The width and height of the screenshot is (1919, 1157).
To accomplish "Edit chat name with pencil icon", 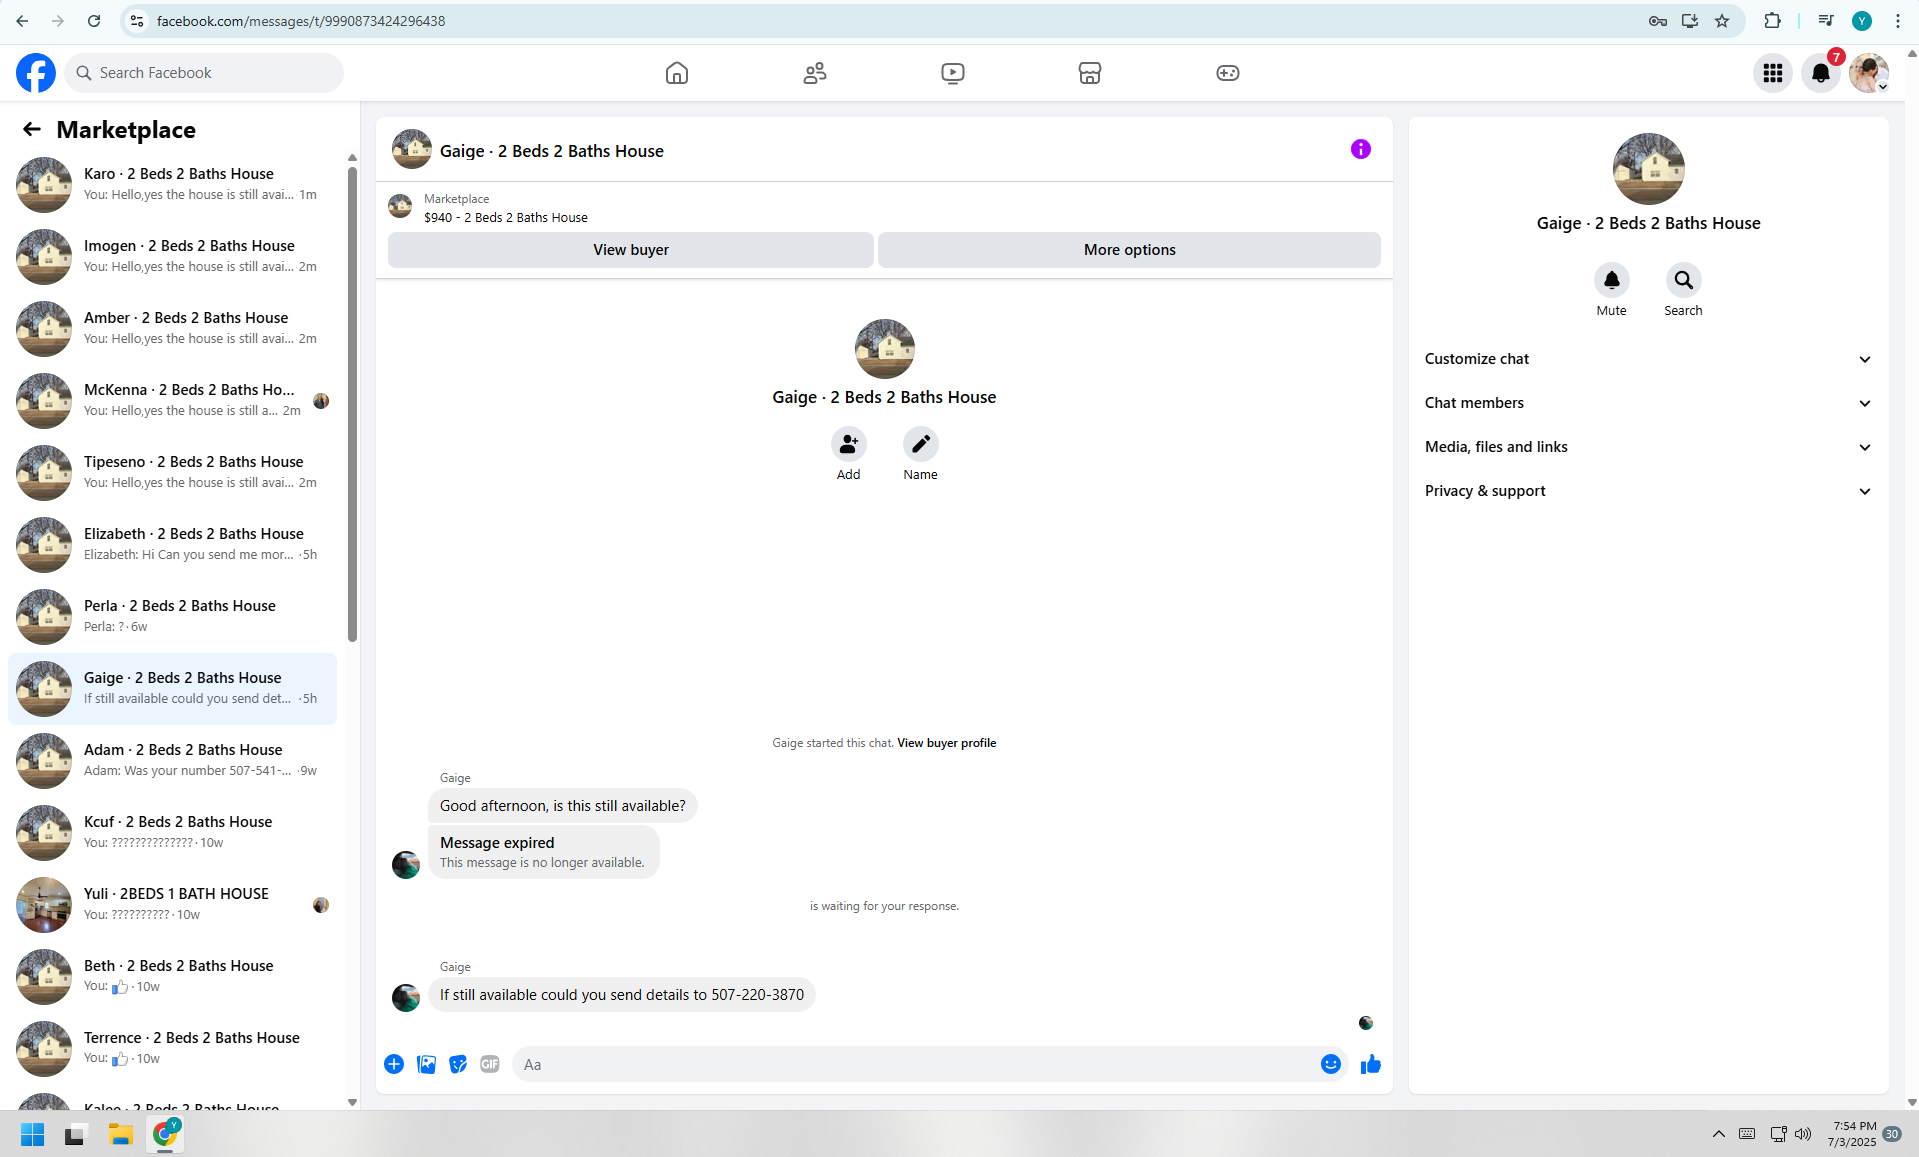I will [921, 444].
